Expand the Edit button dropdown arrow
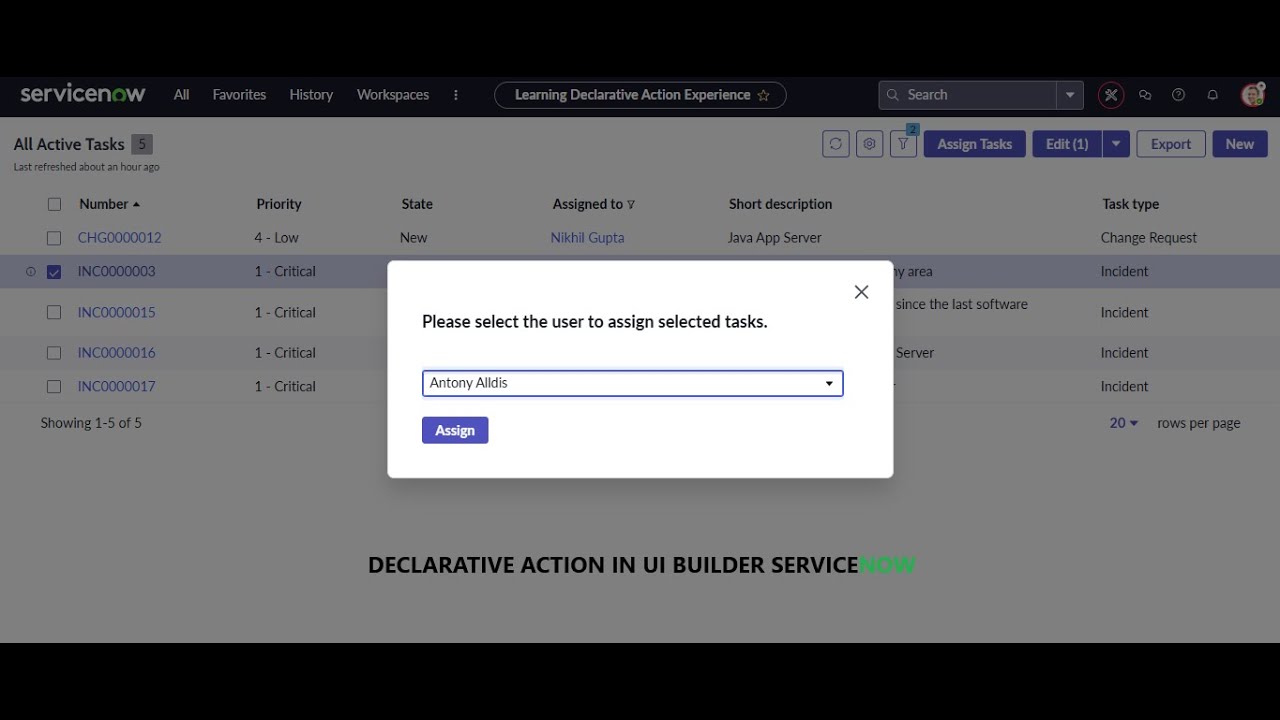1280x720 pixels. pyautogui.click(x=1116, y=144)
